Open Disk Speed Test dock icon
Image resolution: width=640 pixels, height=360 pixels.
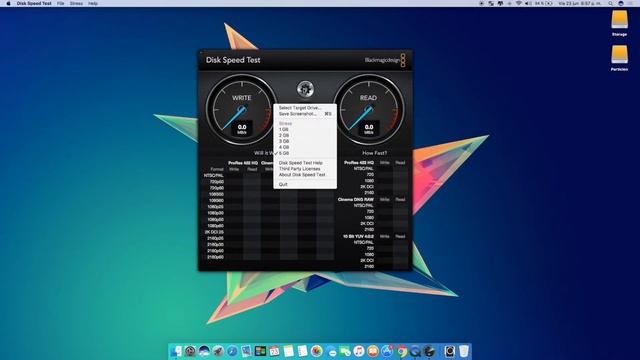[x=429, y=351]
